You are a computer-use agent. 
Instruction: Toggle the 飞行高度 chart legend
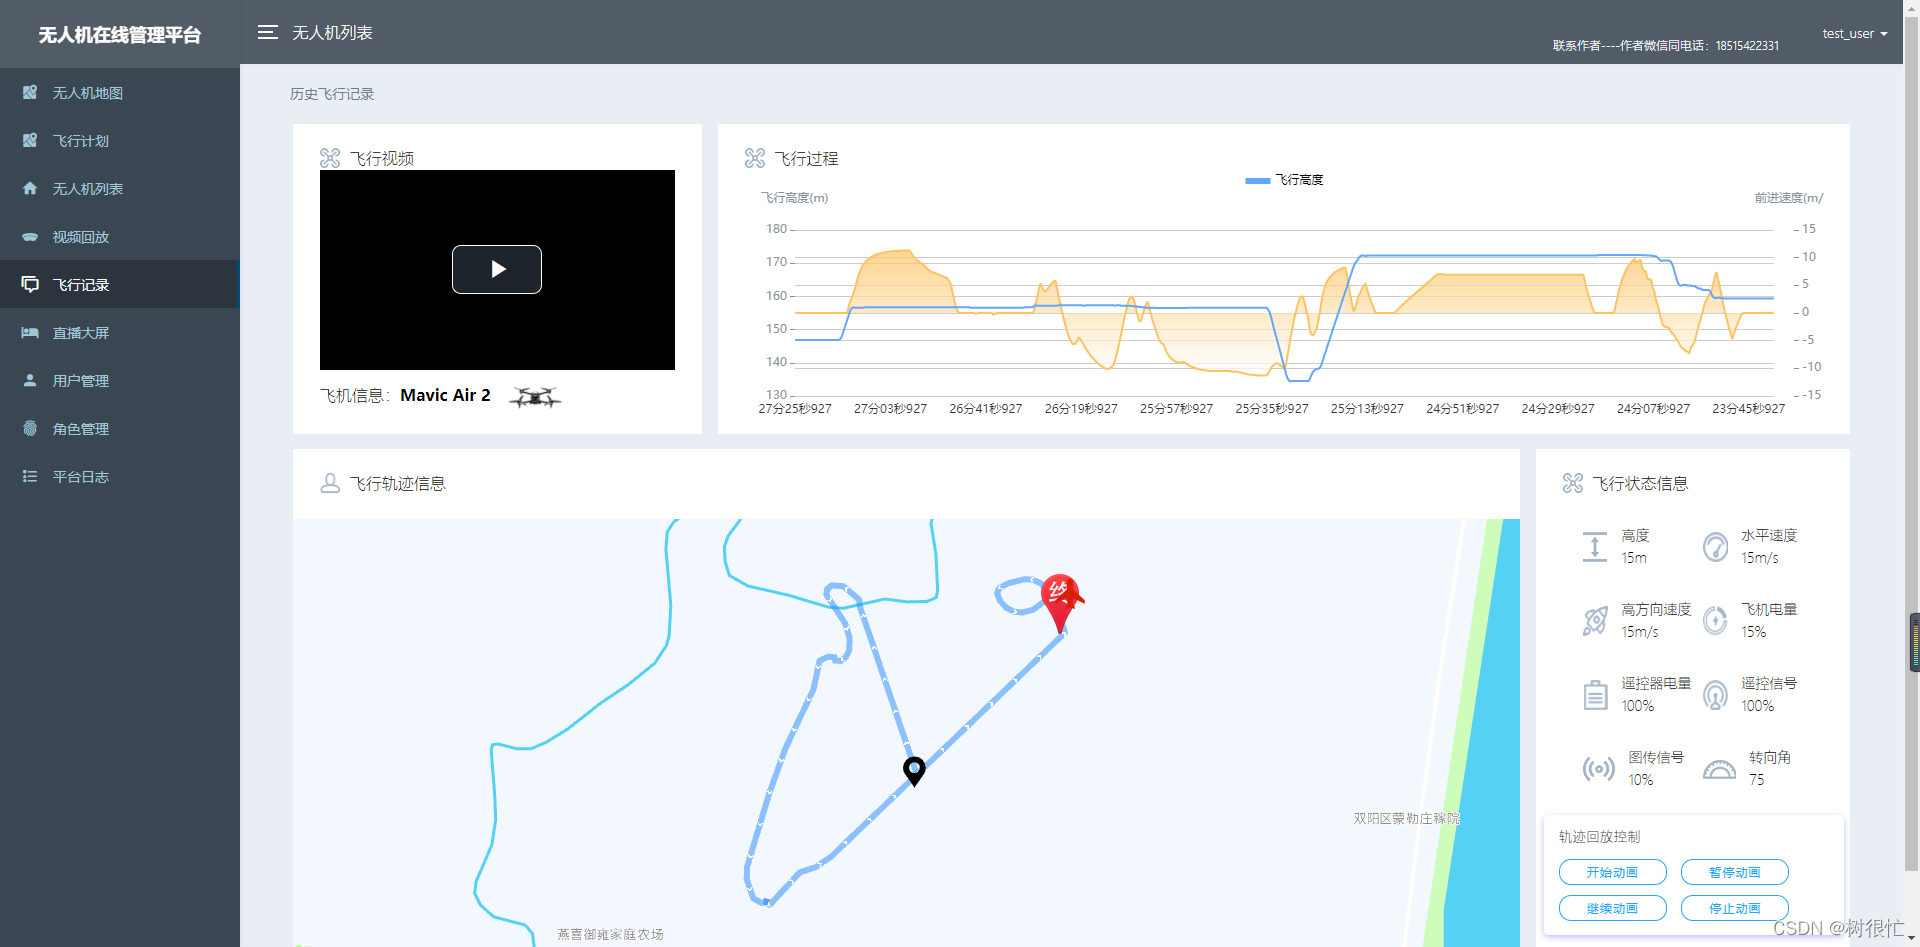[x=1284, y=180]
